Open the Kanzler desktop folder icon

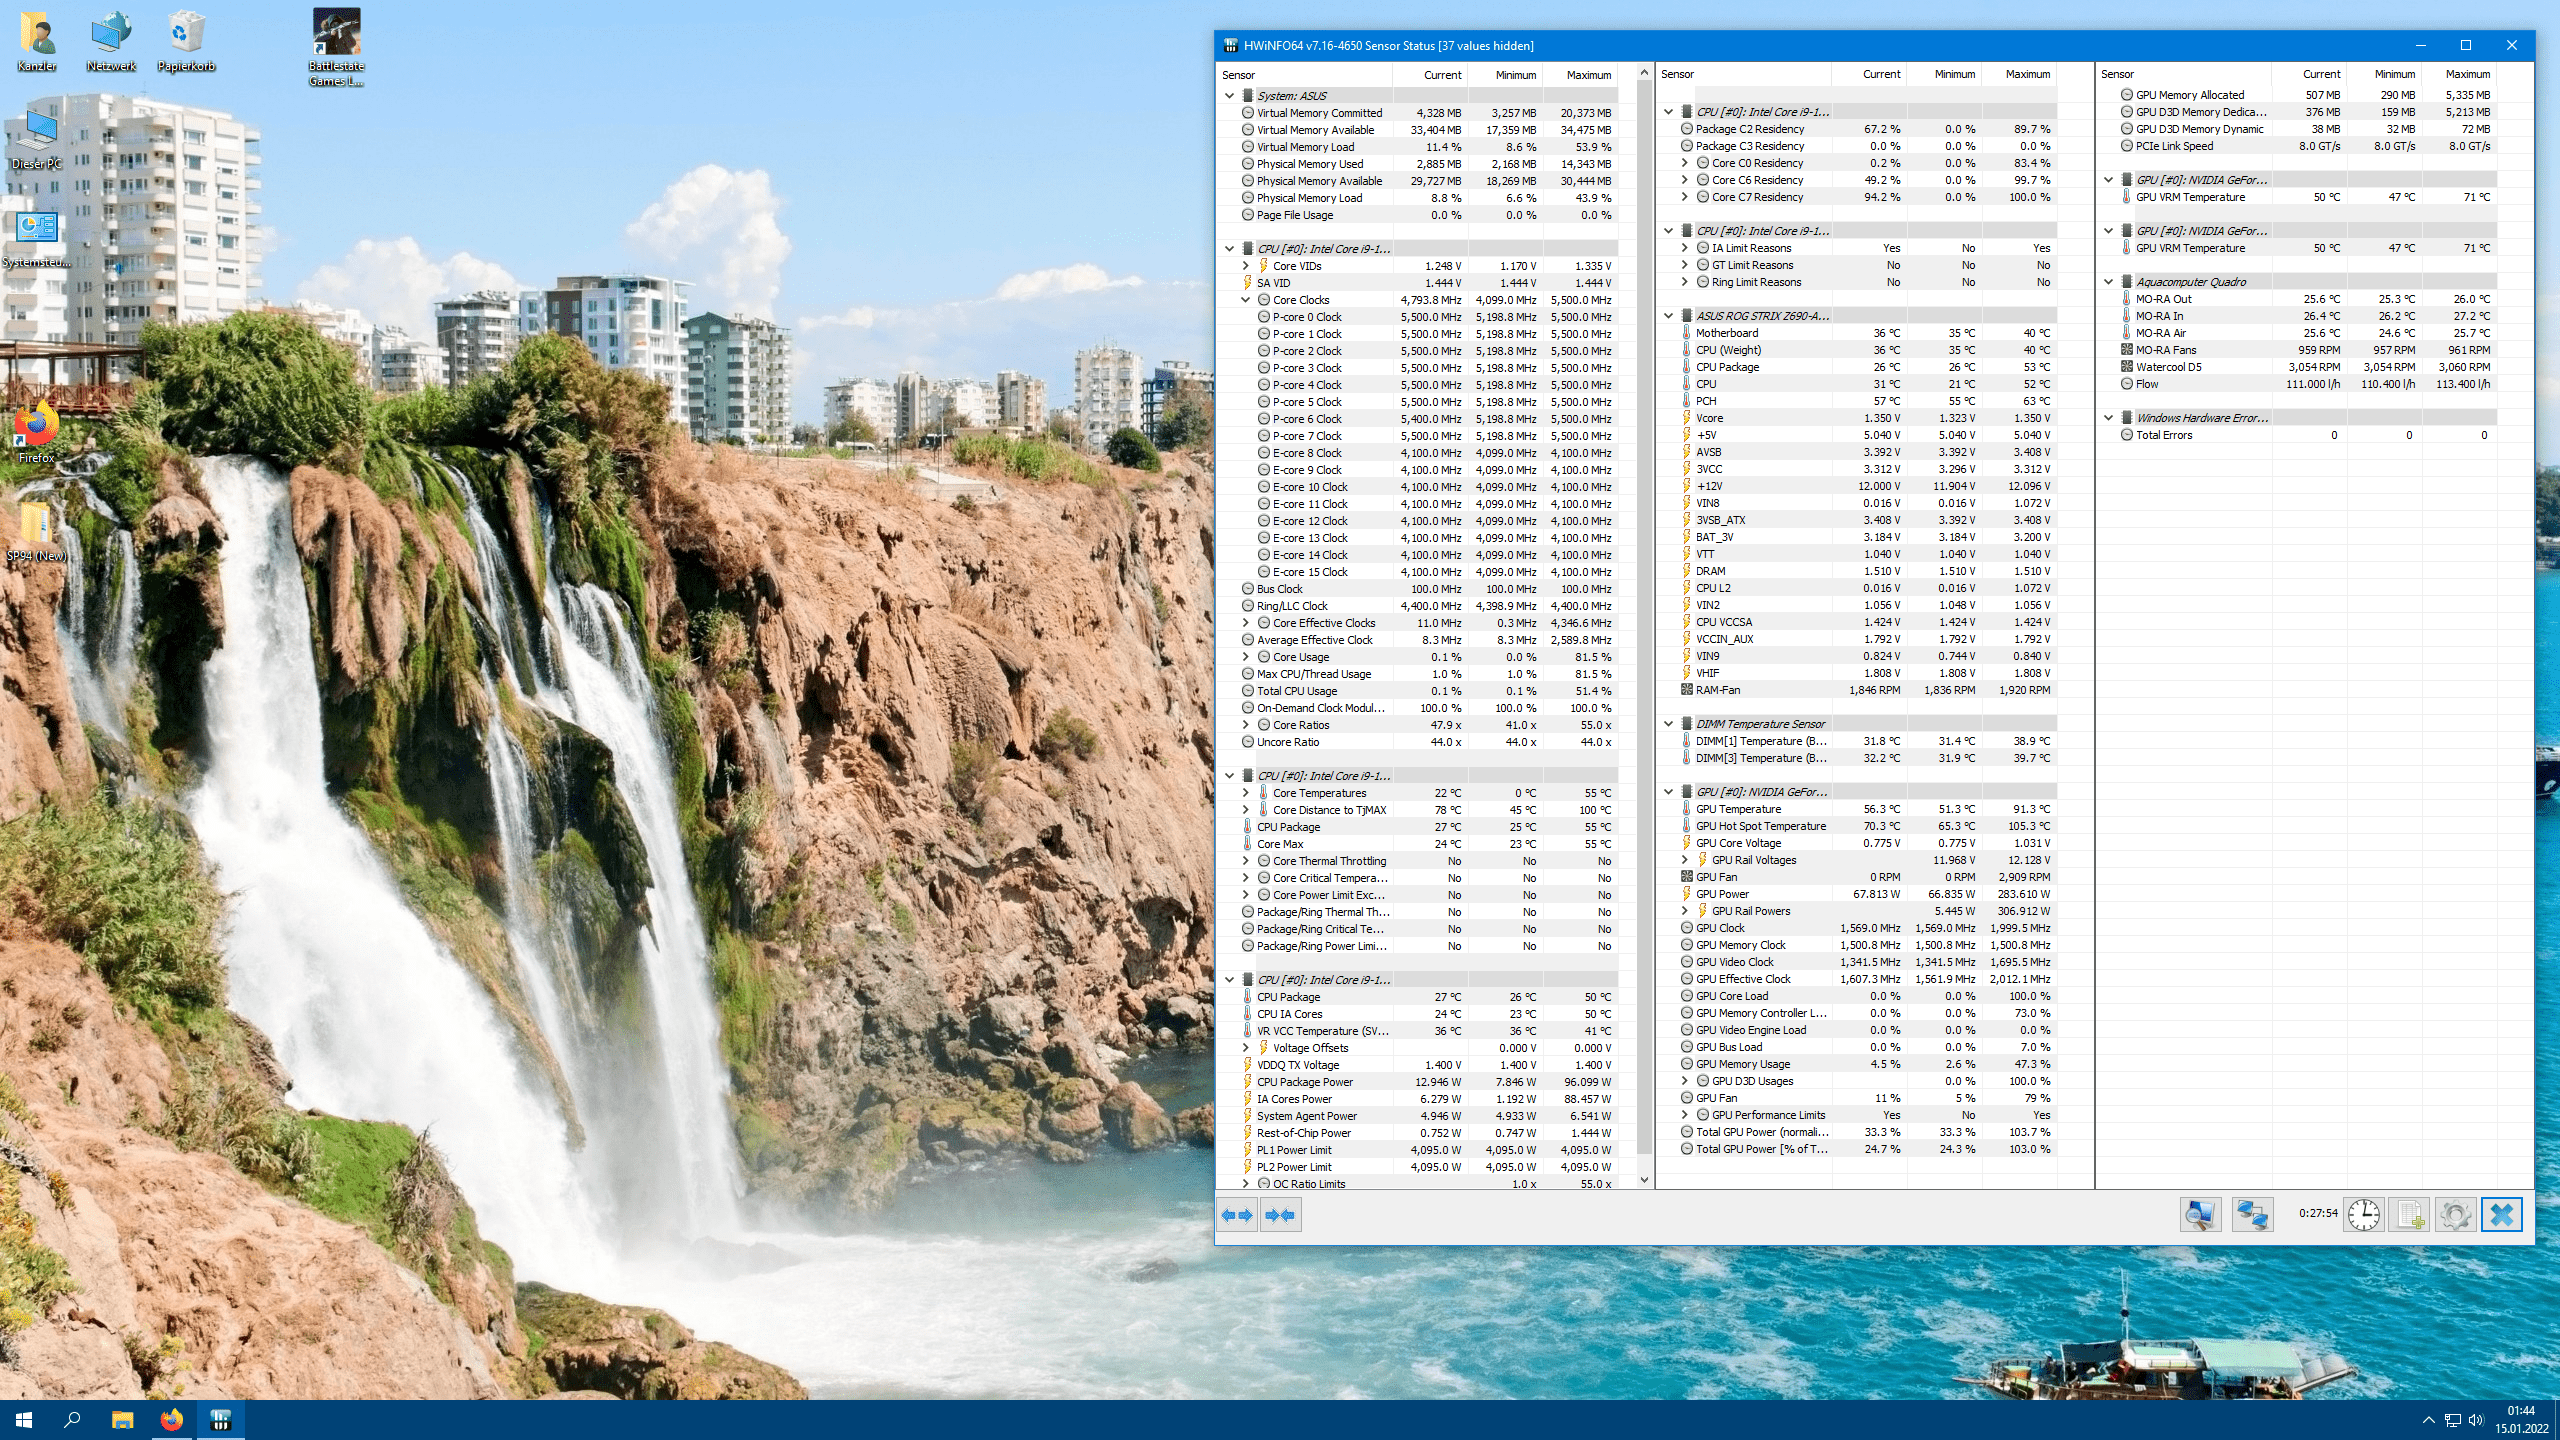(37, 41)
